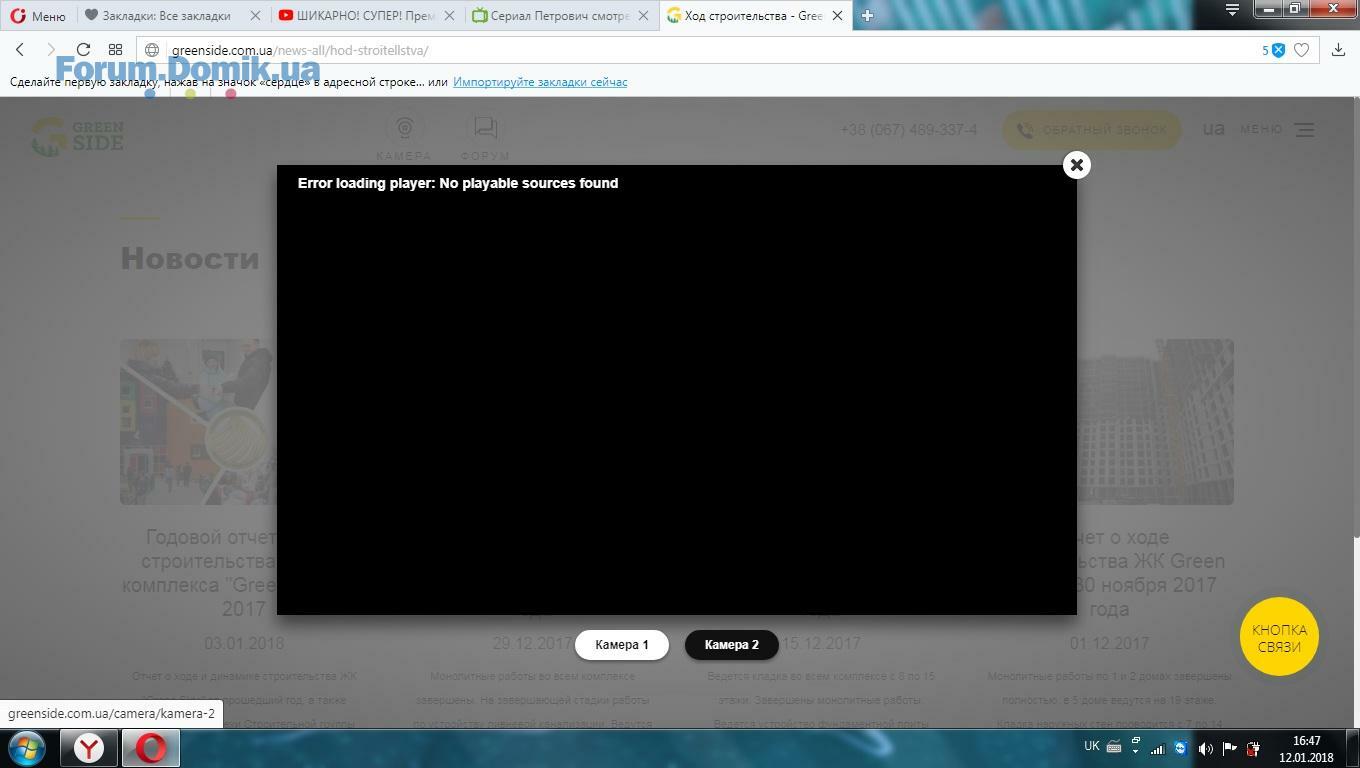The height and width of the screenshot is (768, 1360).
Task: Switch to Камера 2 feed
Action: 732,645
